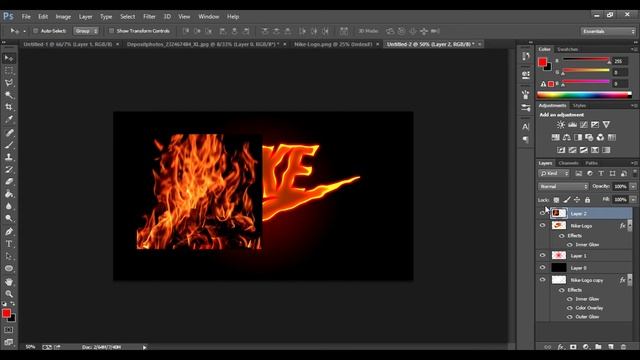Screen dimensions: 640x360
Task: Select the Hand tool
Action: click(9, 282)
